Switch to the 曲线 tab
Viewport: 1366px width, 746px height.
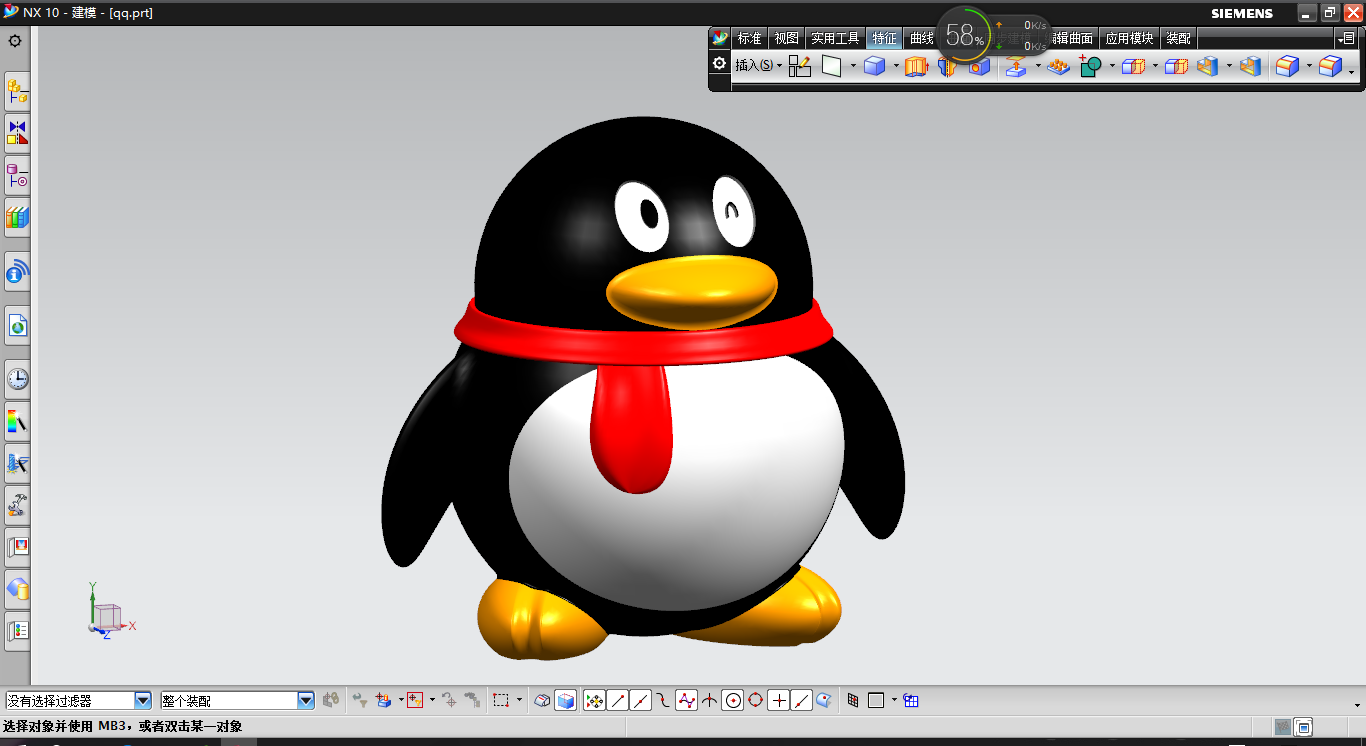[x=920, y=38]
